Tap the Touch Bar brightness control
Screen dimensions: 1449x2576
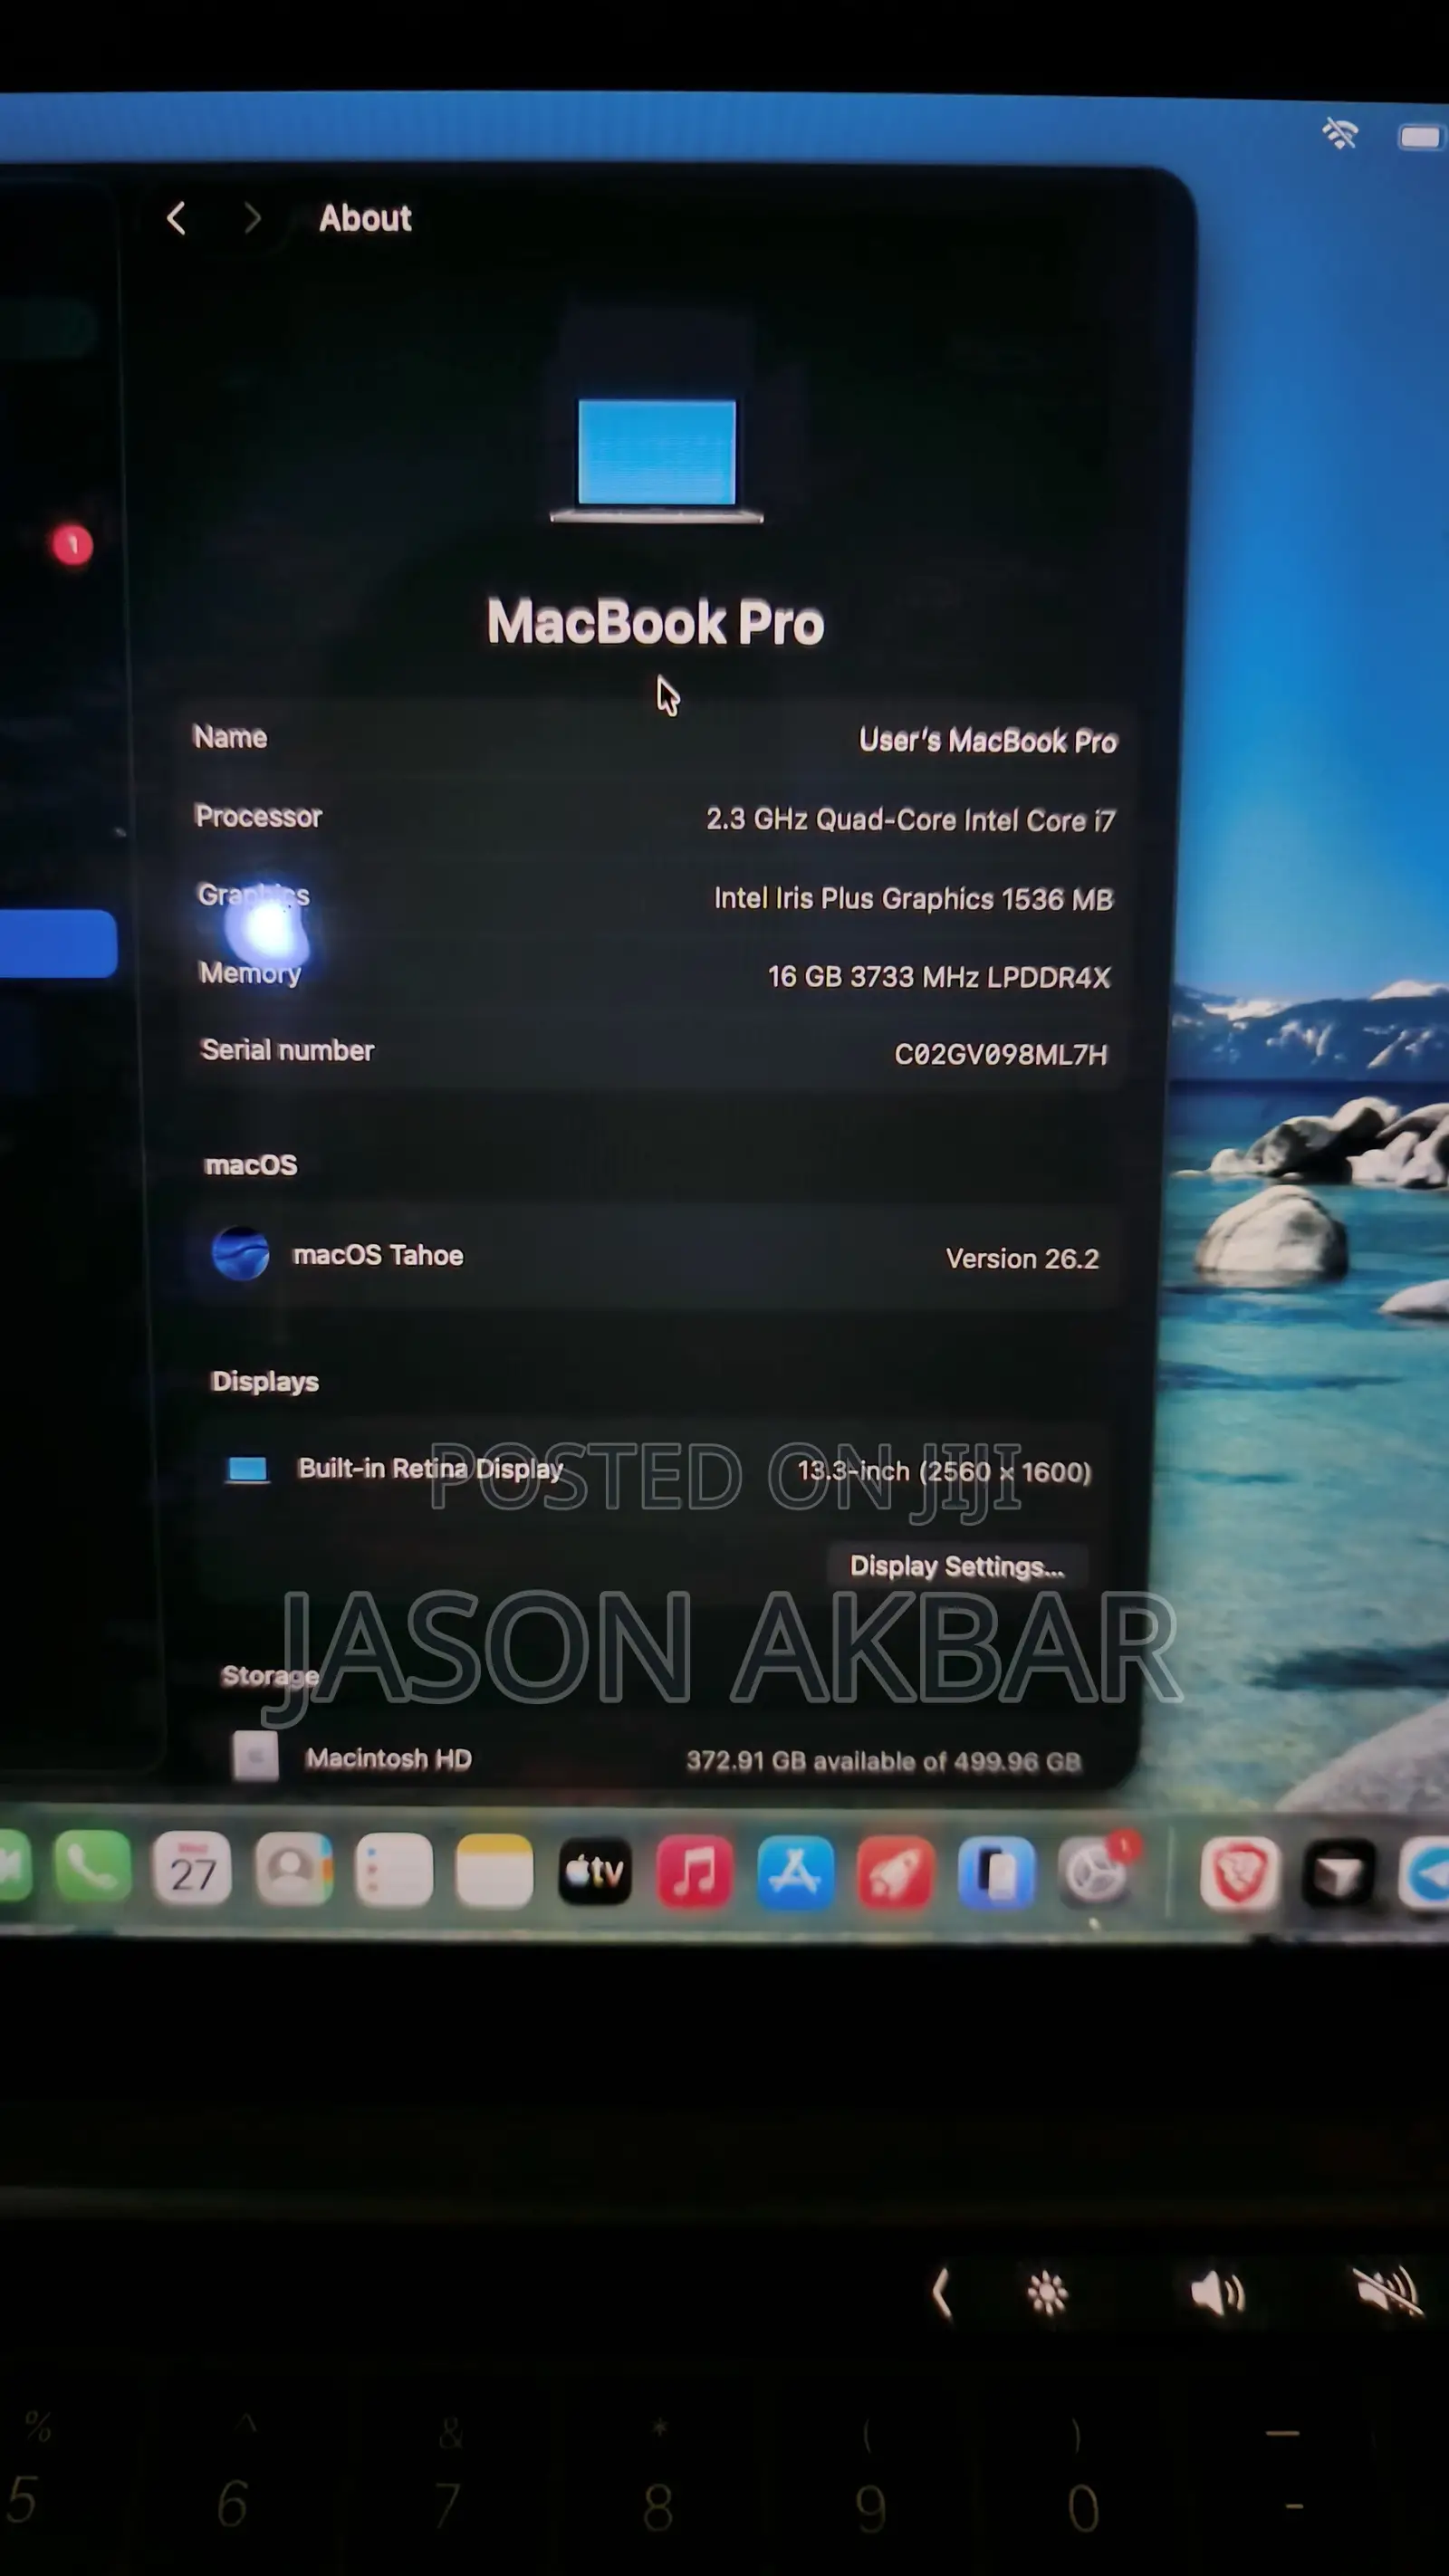pos(1048,2293)
